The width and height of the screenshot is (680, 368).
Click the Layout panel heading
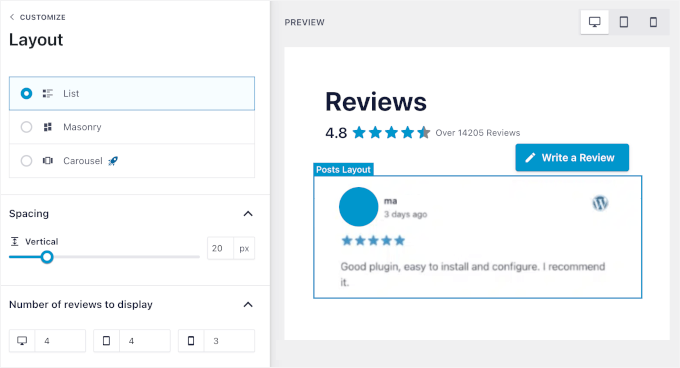36,40
